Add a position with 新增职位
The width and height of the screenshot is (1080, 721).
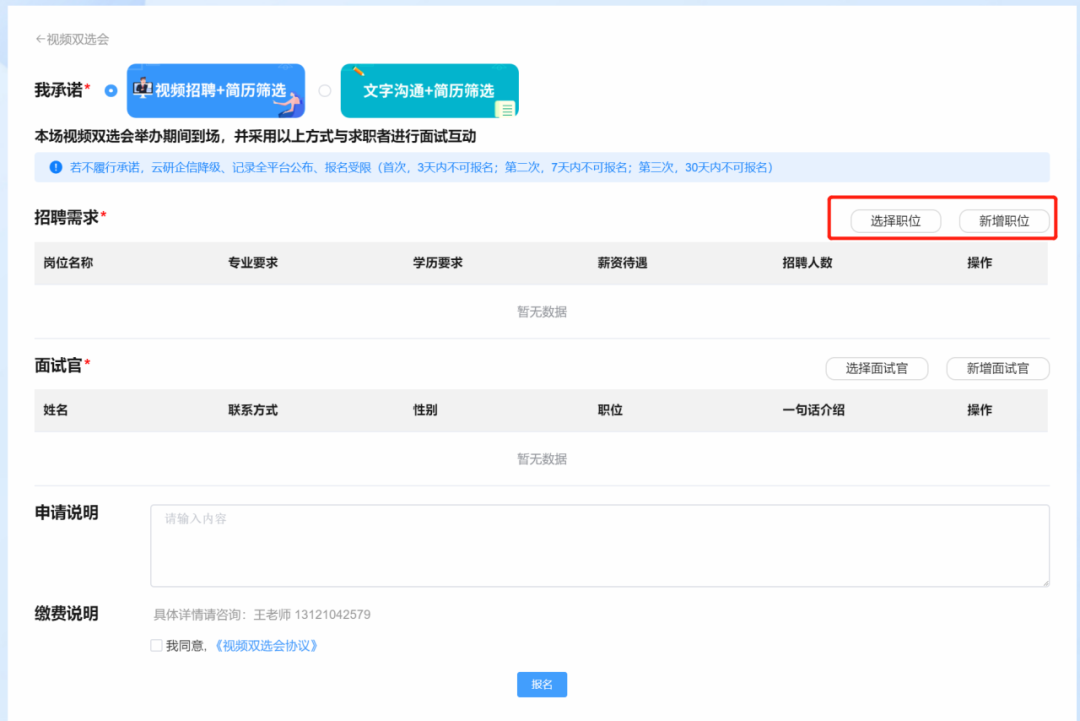click(1004, 221)
